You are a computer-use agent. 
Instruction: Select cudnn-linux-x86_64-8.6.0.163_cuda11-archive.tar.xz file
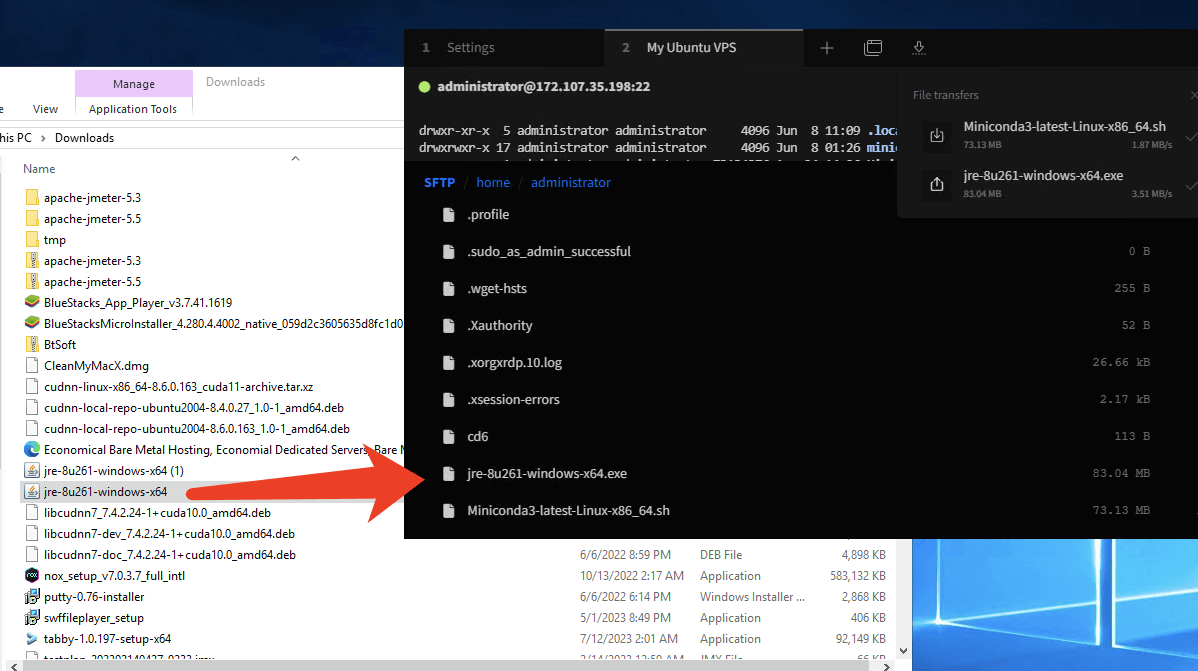(179, 387)
